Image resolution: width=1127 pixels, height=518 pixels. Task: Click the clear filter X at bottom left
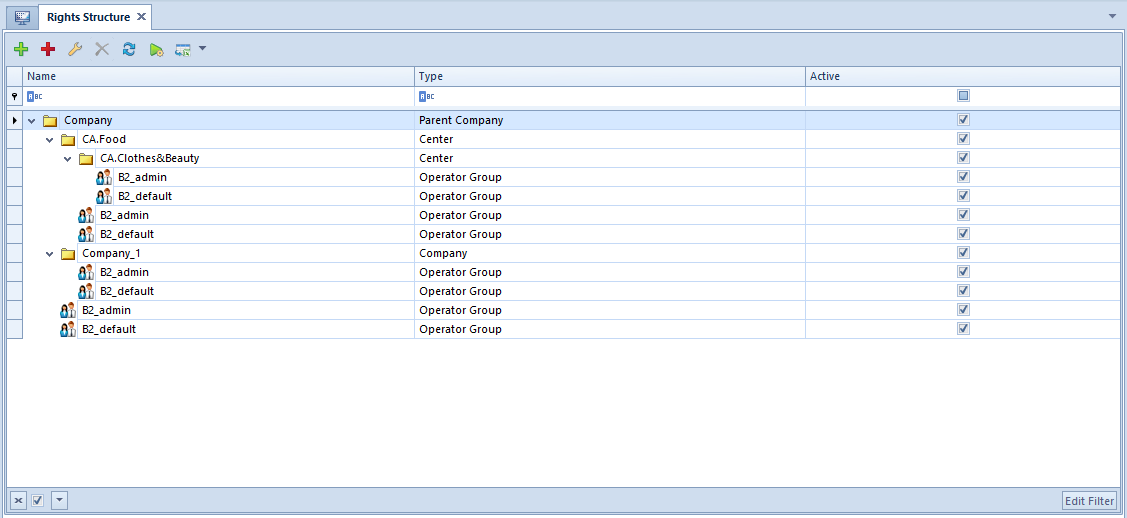[x=19, y=500]
